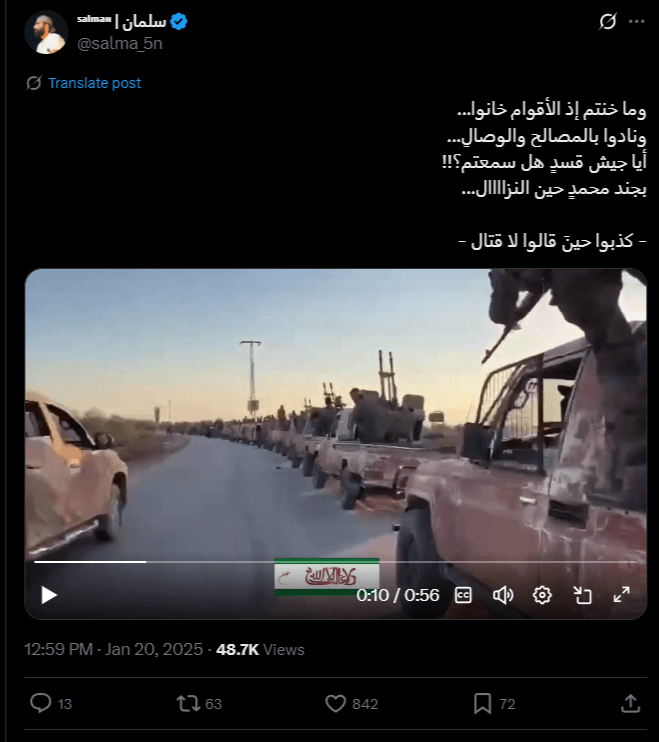Expand video to fullscreen
Image resolution: width=659 pixels, height=742 pixels.
click(622, 595)
